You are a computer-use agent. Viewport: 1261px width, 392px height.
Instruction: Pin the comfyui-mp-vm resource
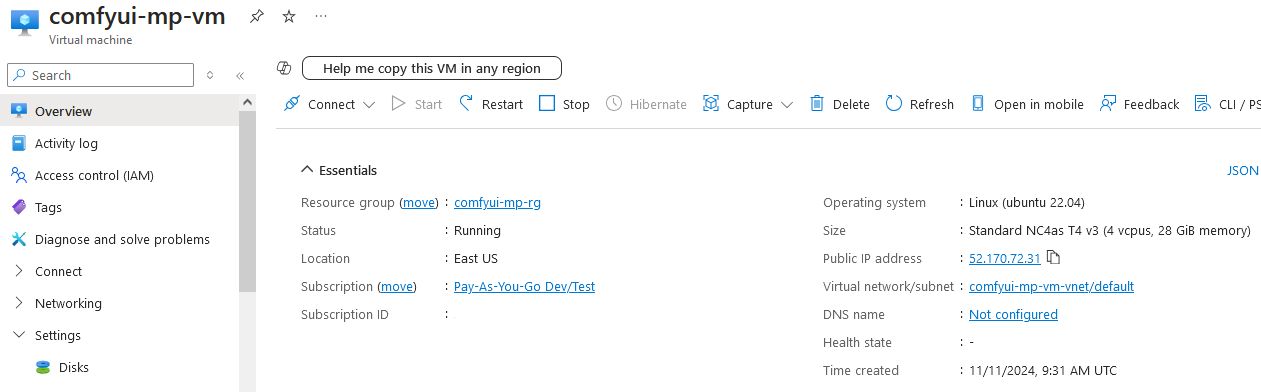point(257,16)
